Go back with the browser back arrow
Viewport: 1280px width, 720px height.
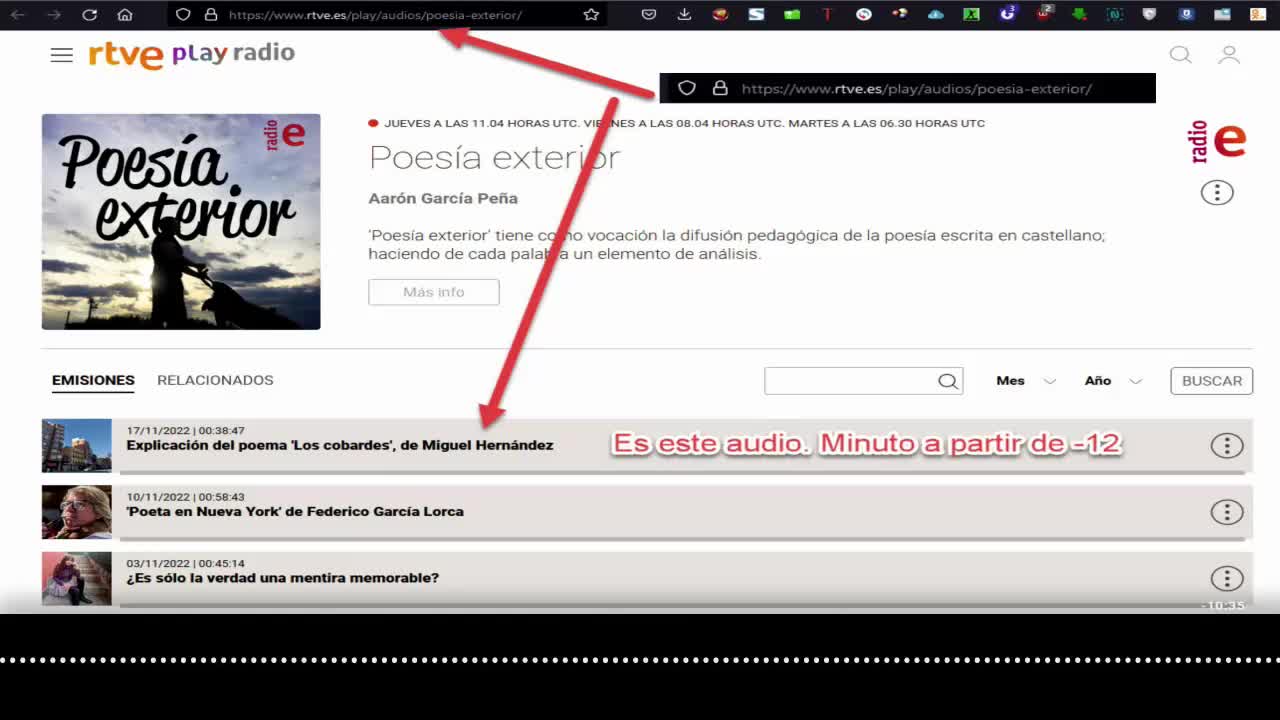[17, 15]
